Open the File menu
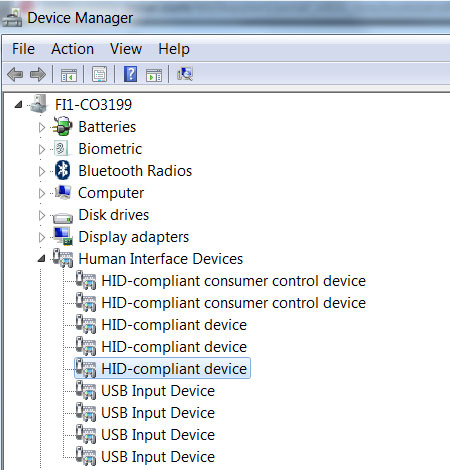The height and width of the screenshot is (470, 450). [23, 49]
